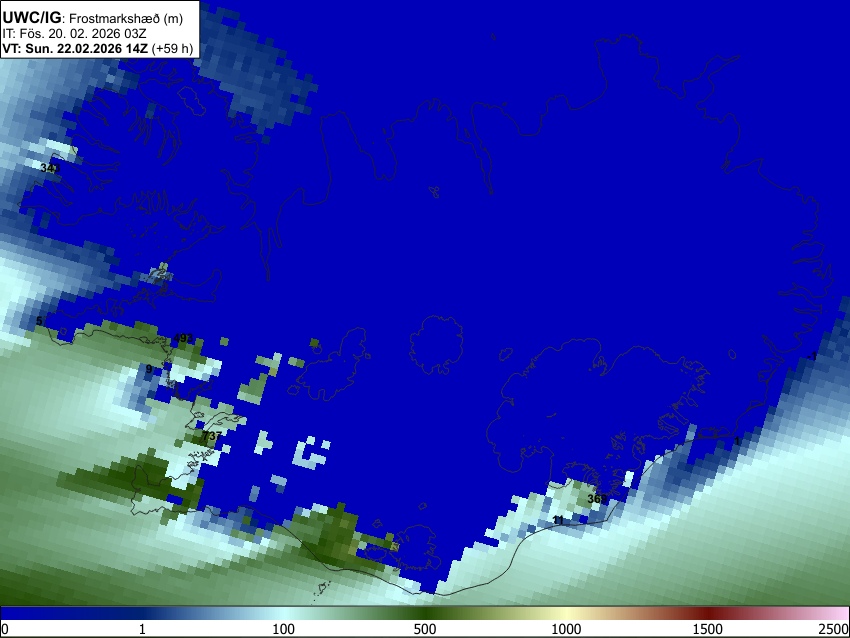Click the '9' value below 492

149,369
